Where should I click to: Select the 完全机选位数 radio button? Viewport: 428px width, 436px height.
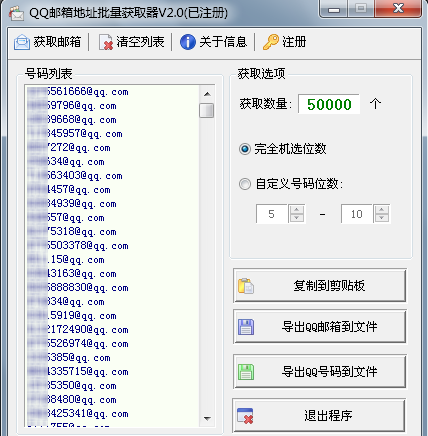click(245, 149)
